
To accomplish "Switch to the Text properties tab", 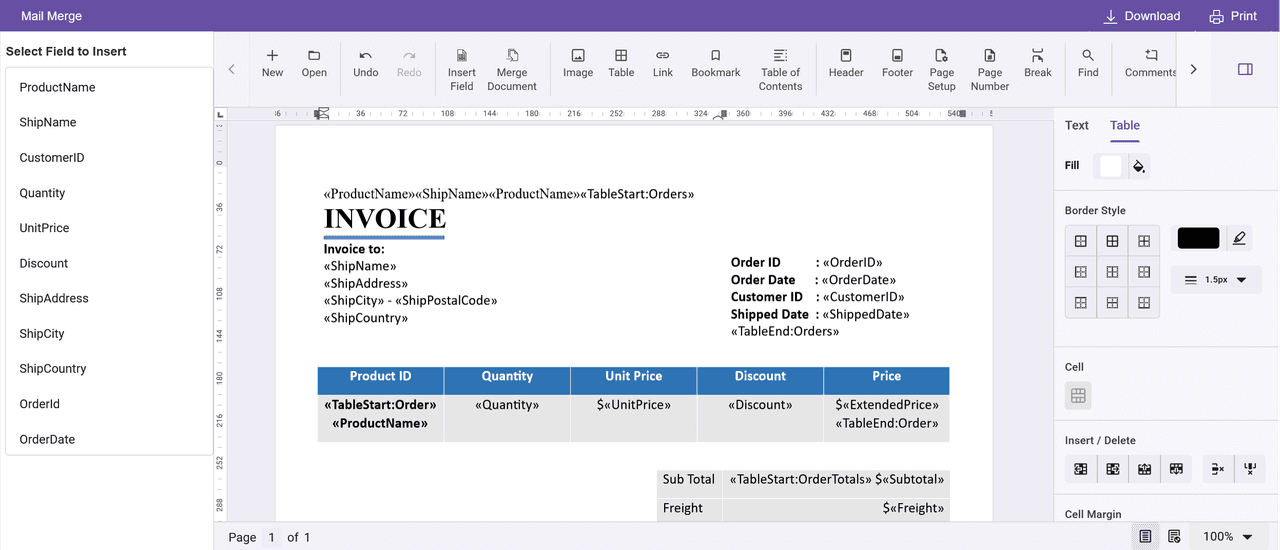I will [x=1077, y=125].
